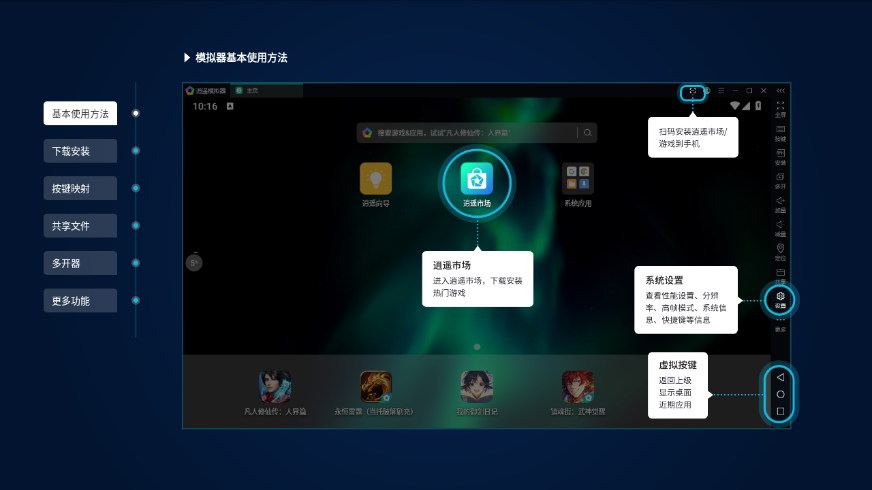The image size is (872, 490).
Task: Select the 共享文件 section
Action: (80, 226)
